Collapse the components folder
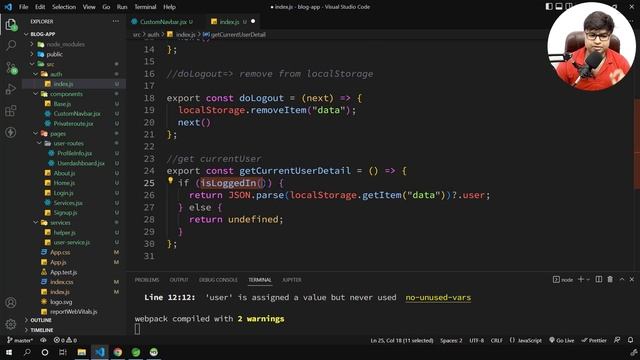The image size is (640, 360). (x=66, y=94)
